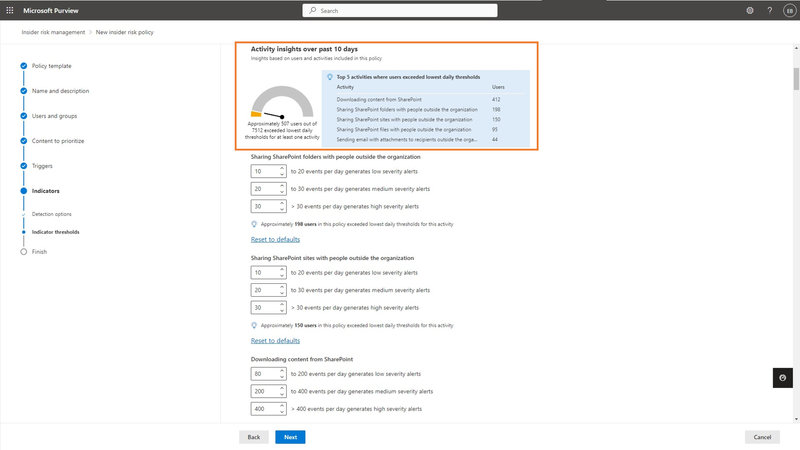Reset SharePoint folders thresholds to defaults
The height and width of the screenshot is (450, 800).
(275, 239)
